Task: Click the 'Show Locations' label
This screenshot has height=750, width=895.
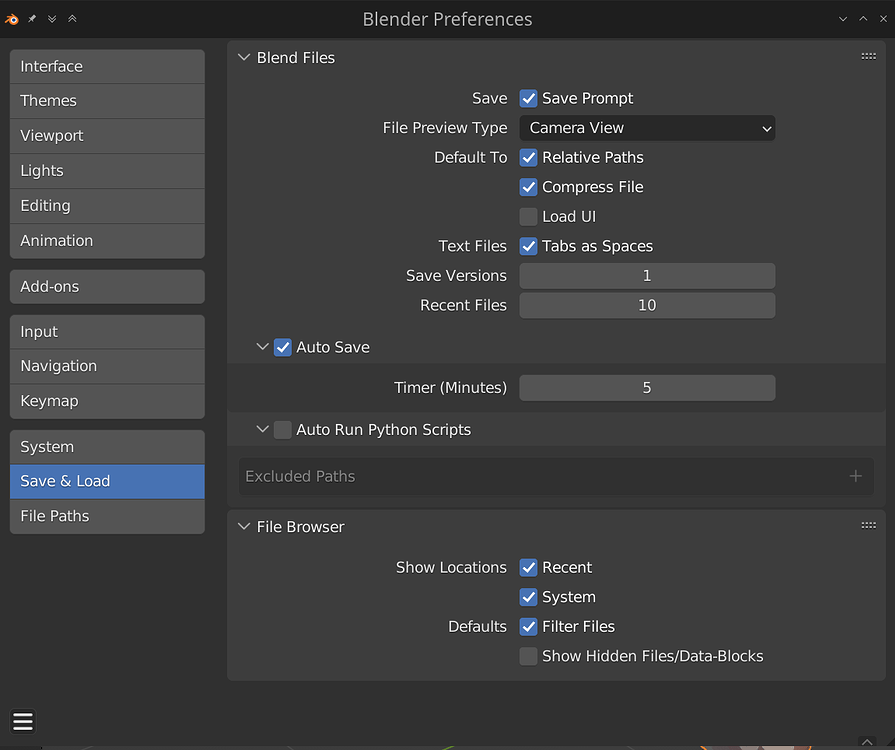Action: 451,567
